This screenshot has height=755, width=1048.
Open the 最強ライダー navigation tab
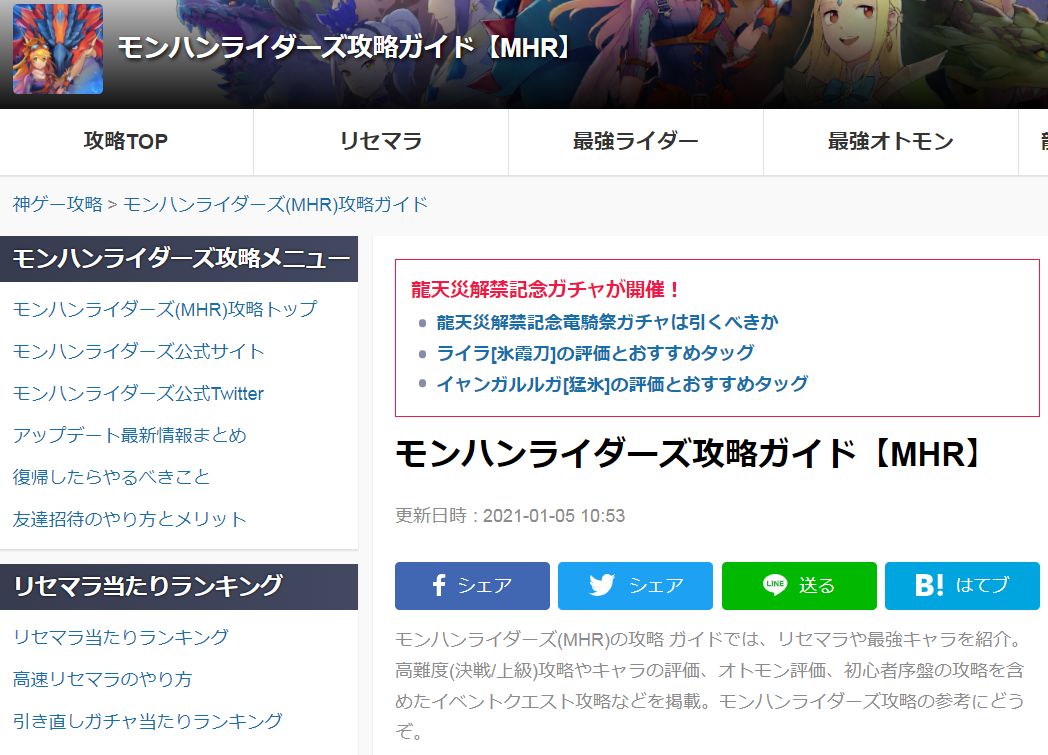click(634, 142)
